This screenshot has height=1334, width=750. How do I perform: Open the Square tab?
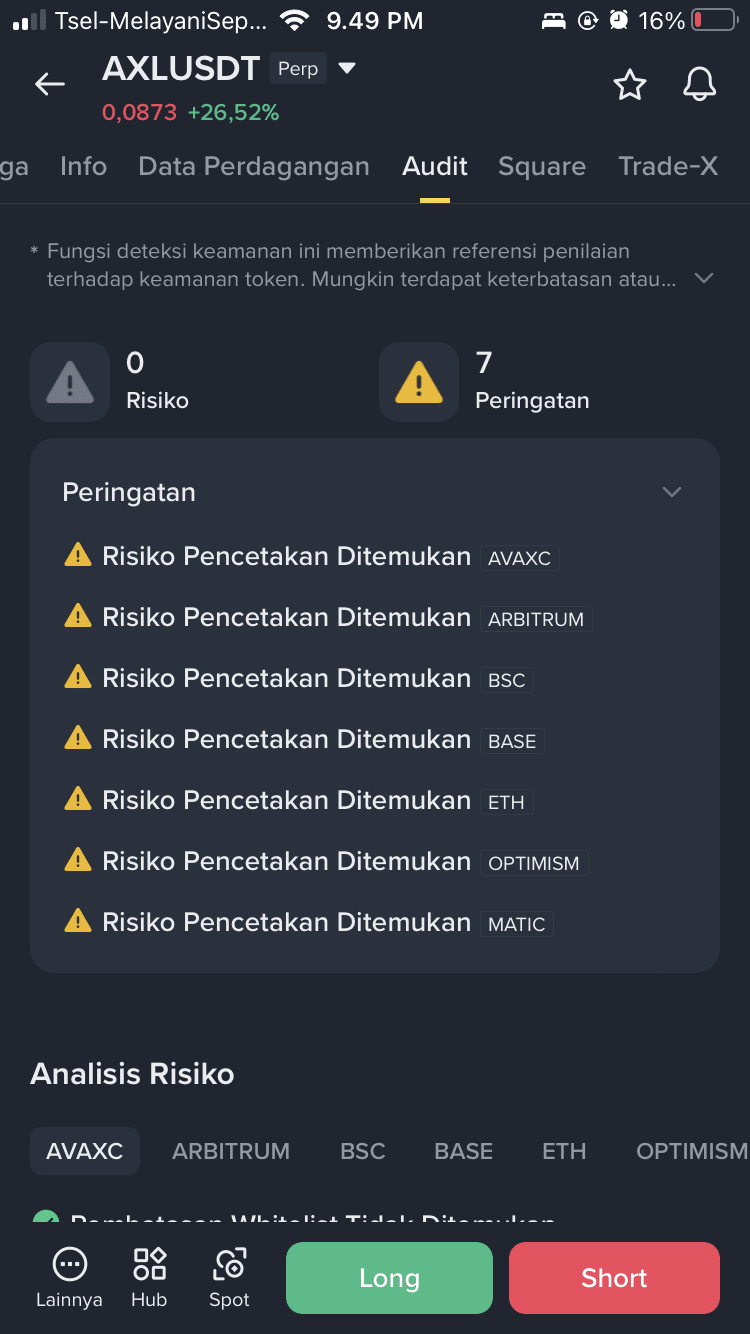click(x=542, y=166)
